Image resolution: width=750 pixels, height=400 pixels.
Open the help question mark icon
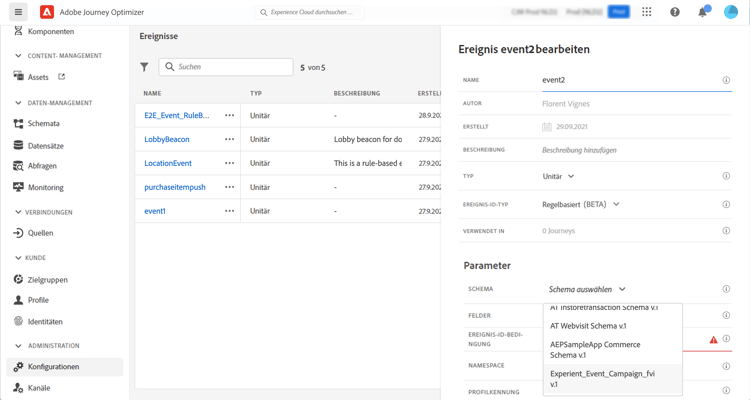click(674, 12)
